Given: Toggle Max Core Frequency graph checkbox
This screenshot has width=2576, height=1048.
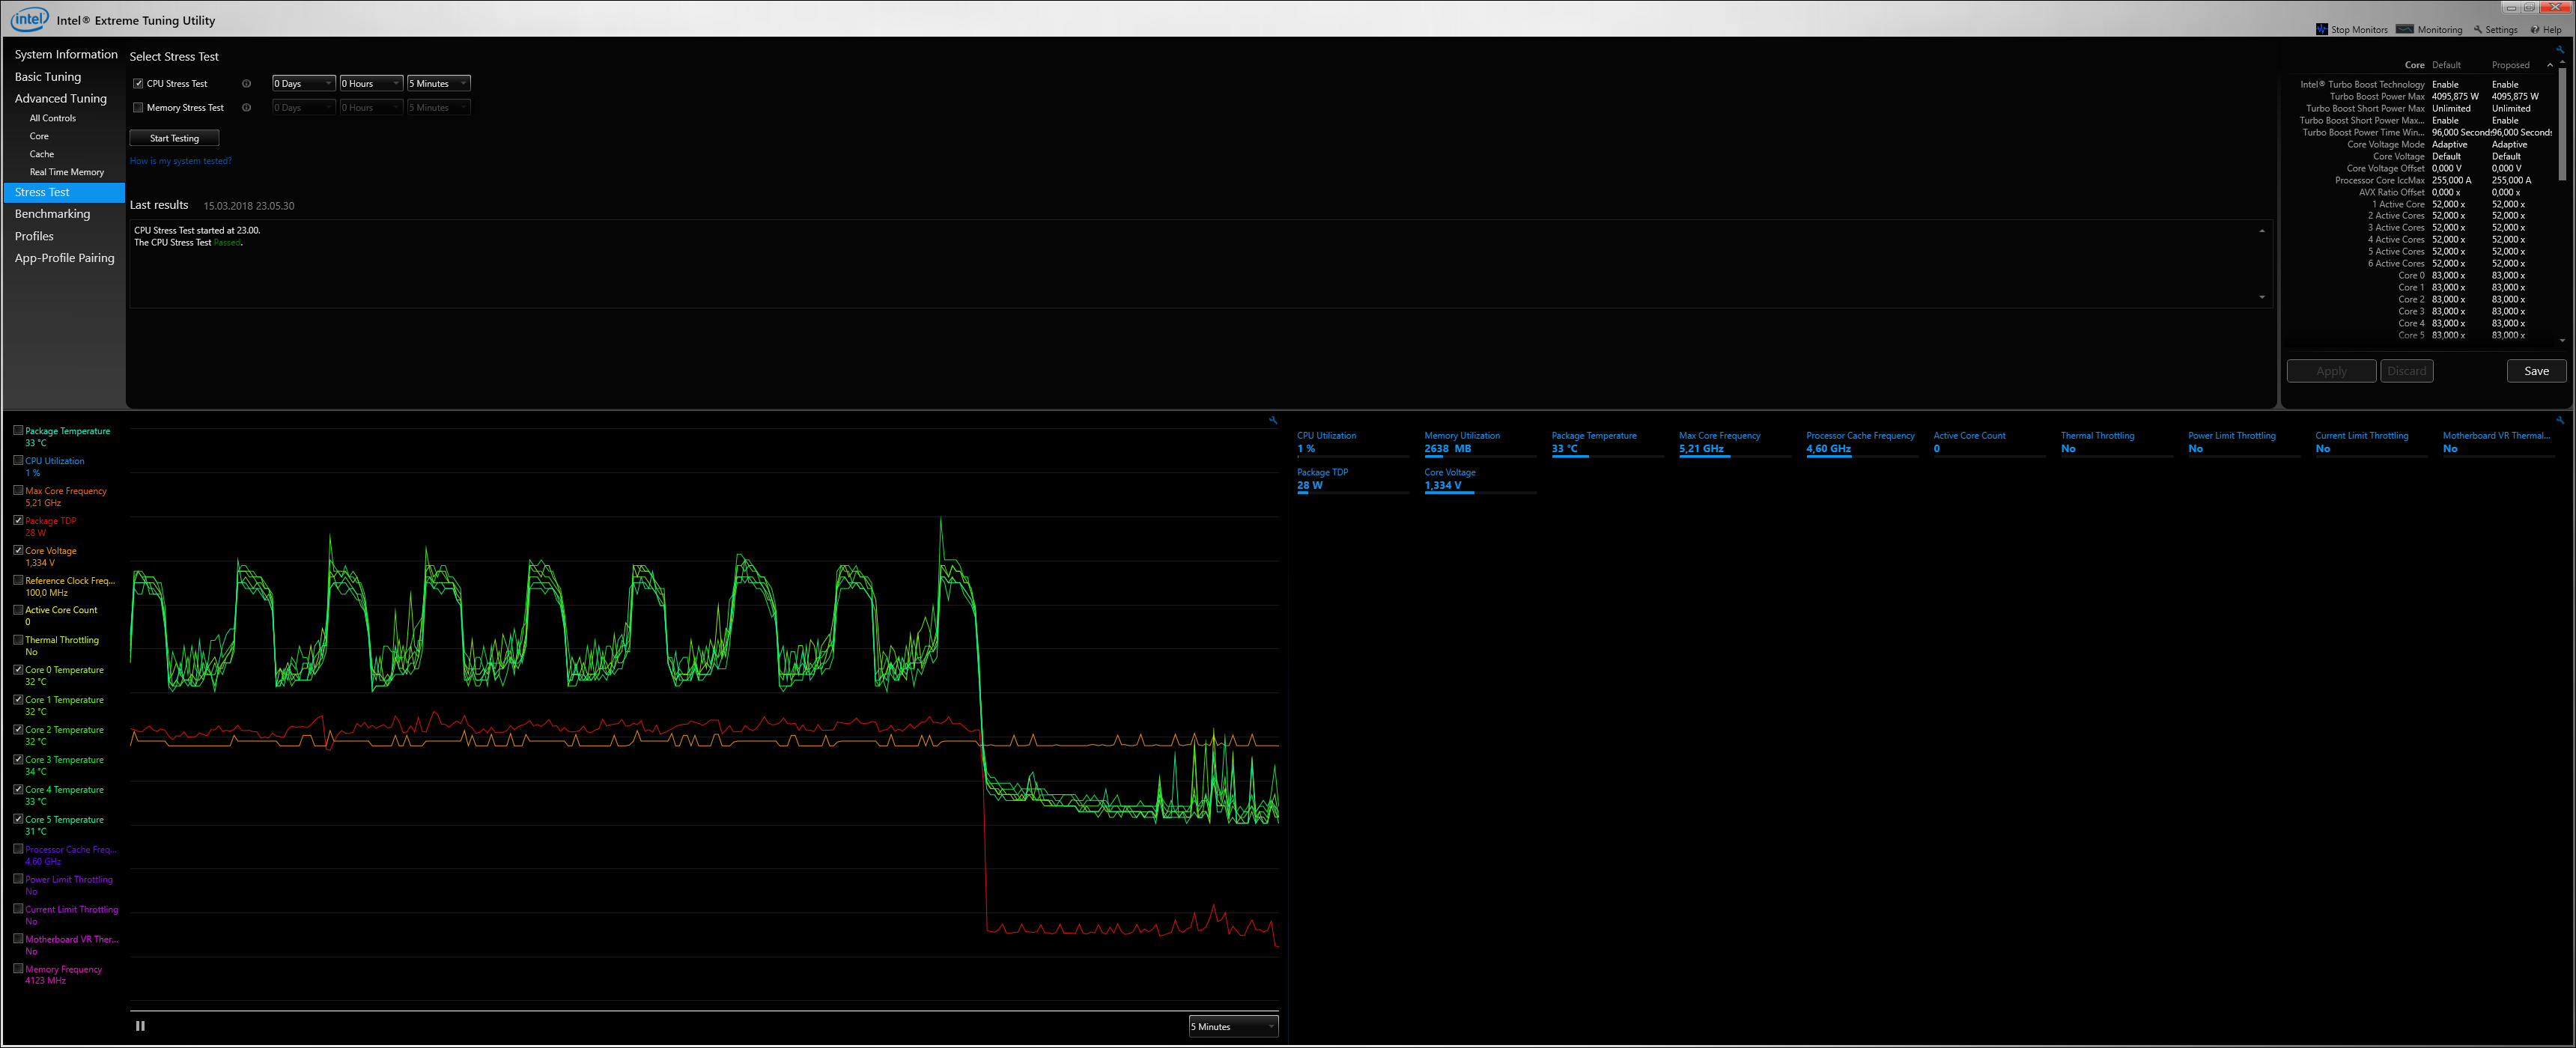Looking at the screenshot, I should 18,490.
